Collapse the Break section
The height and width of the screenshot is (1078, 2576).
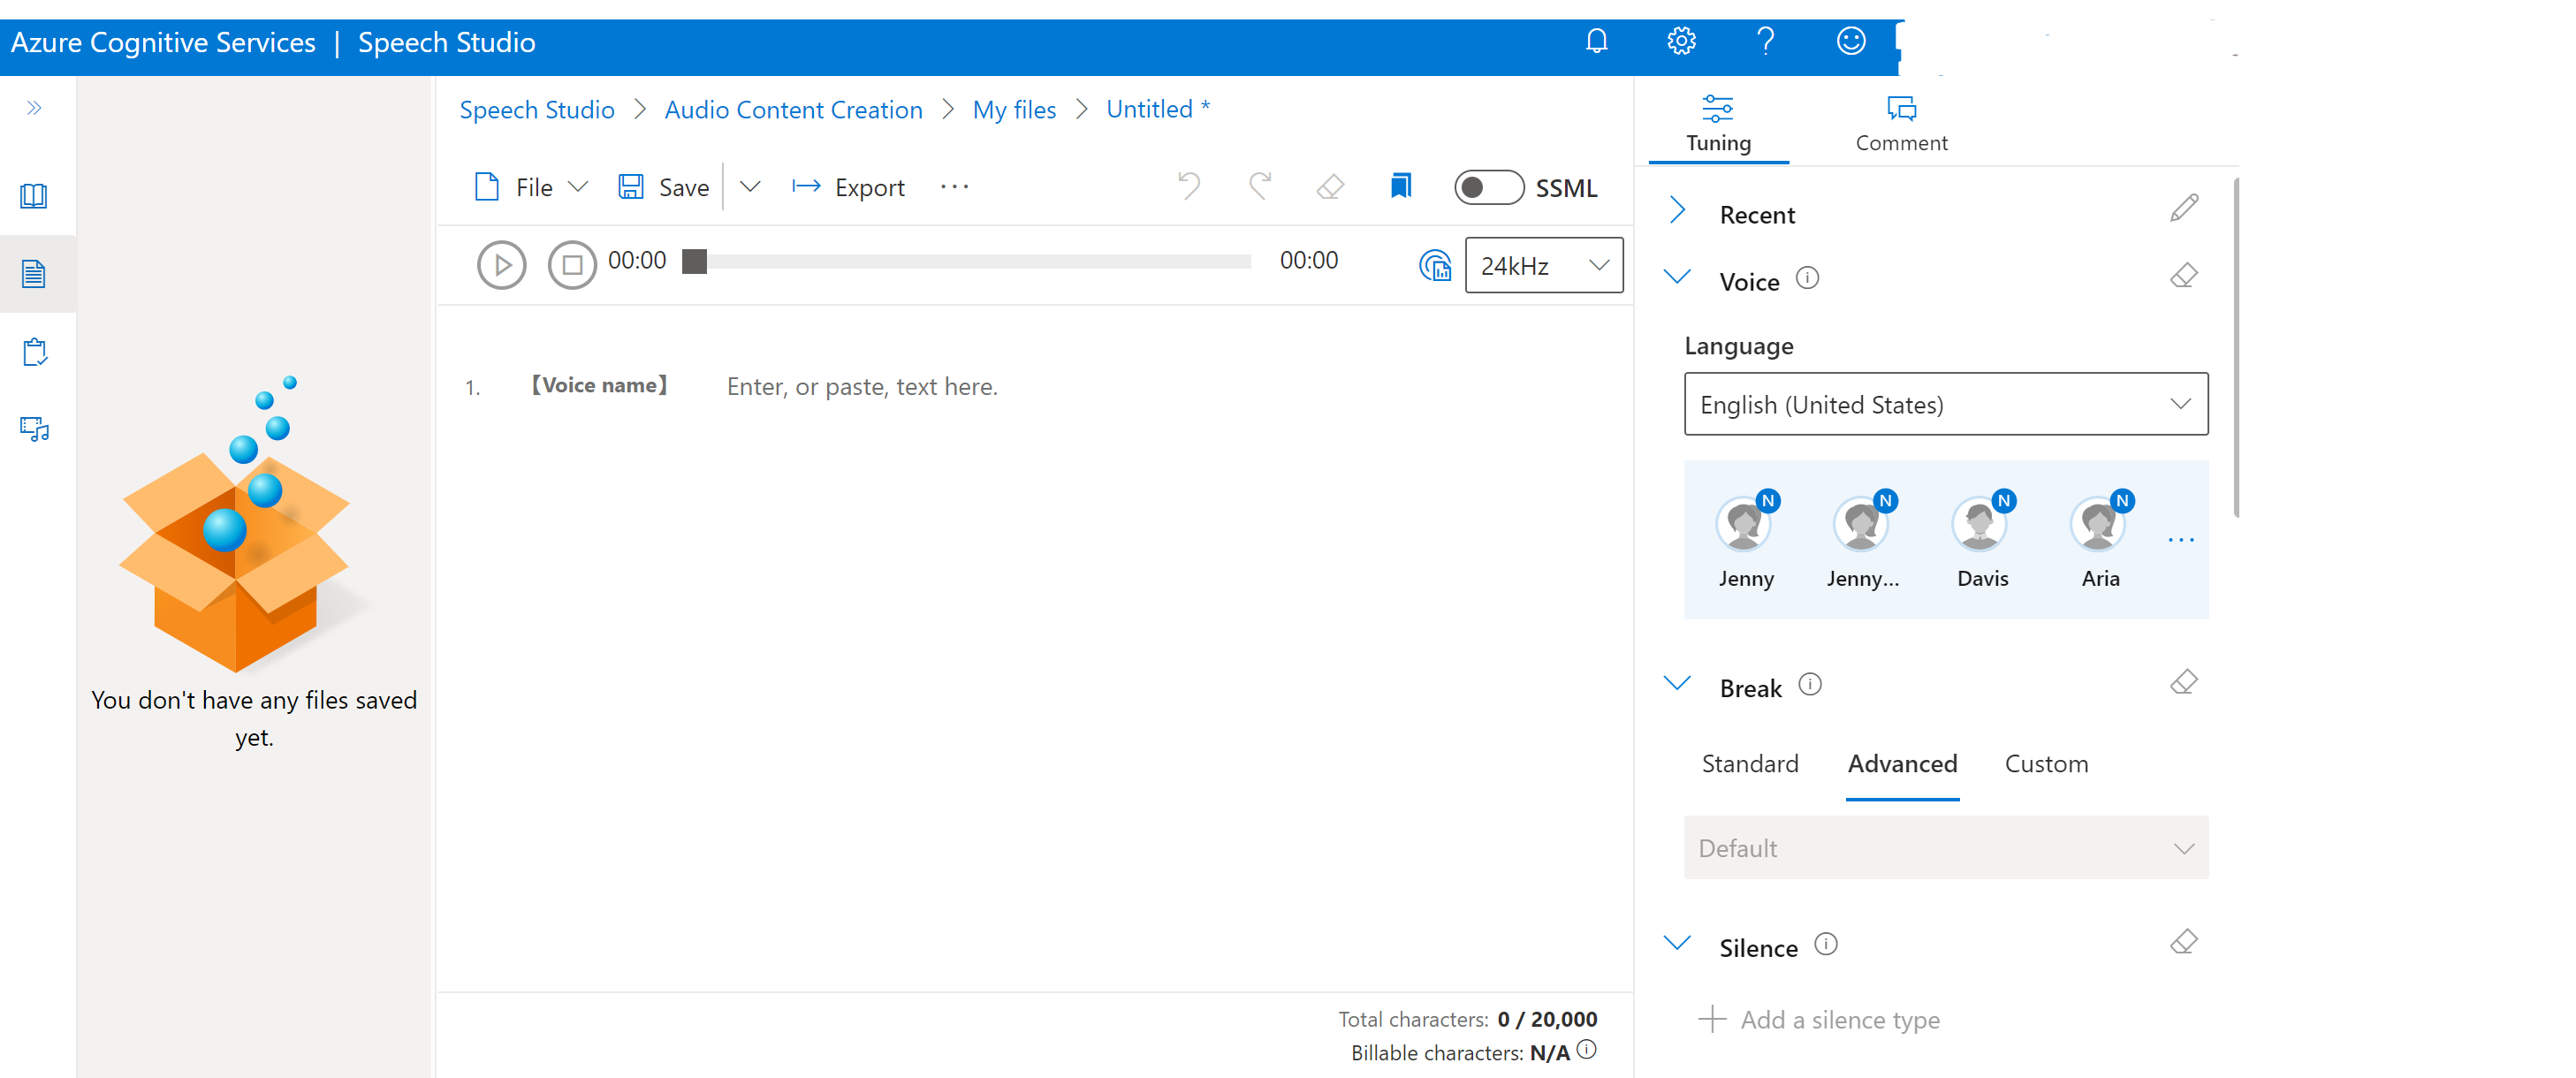tap(1677, 684)
